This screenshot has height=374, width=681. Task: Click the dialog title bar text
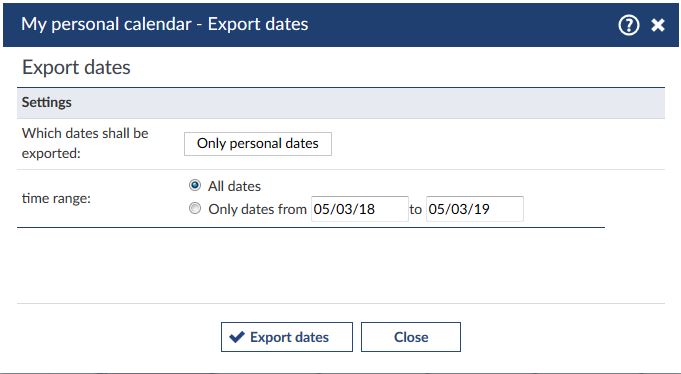[x=165, y=24]
